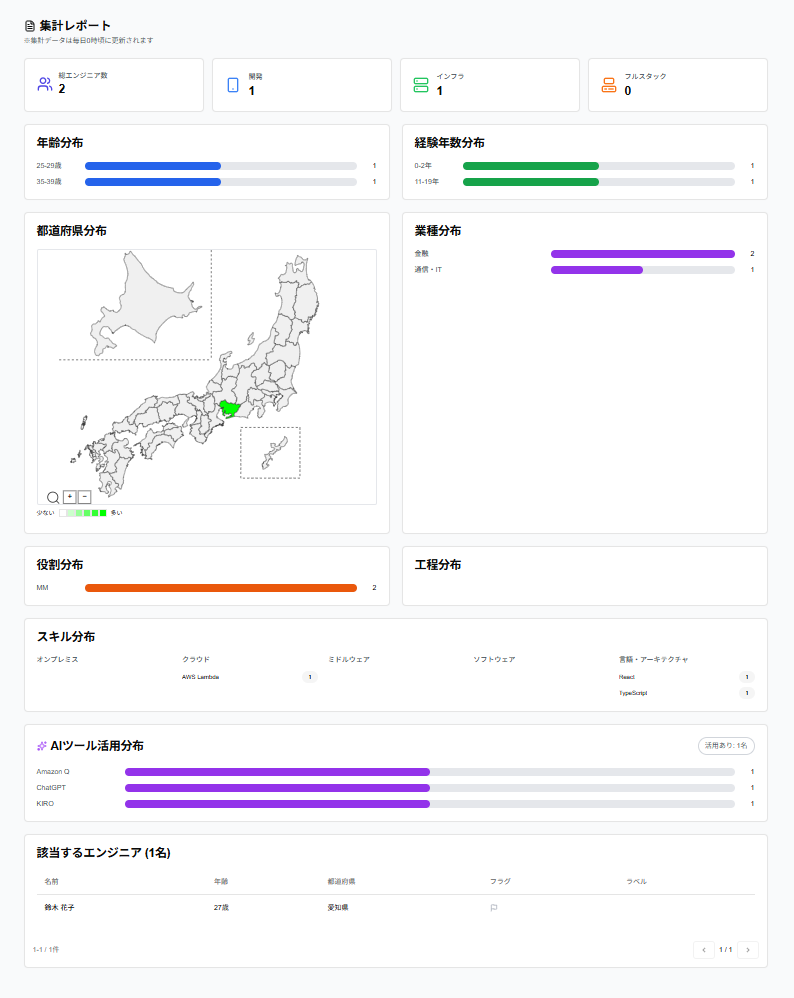This screenshot has width=794, height=998.
Task: Click the TypeScript skill entry
Action: [x=633, y=693]
